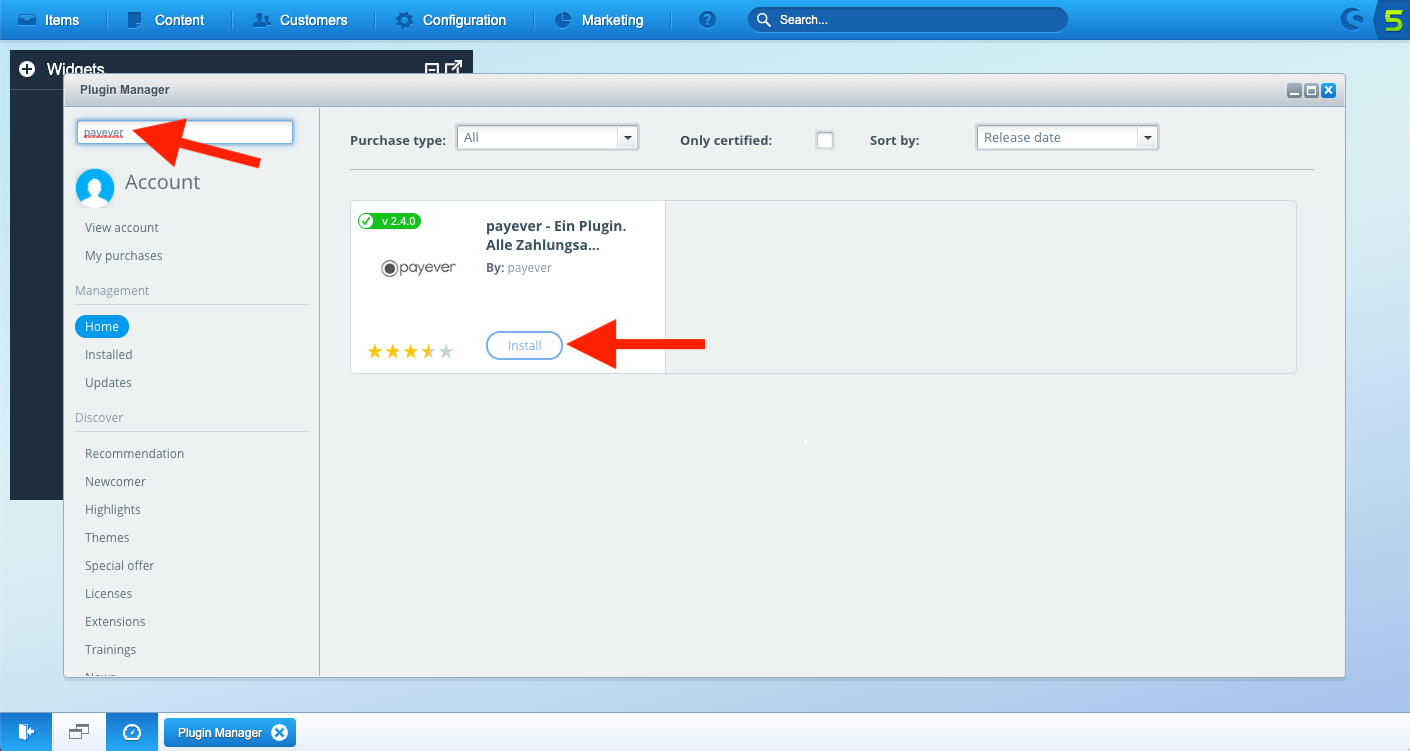Open the Items menu
The height and width of the screenshot is (751, 1410).
point(49,20)
